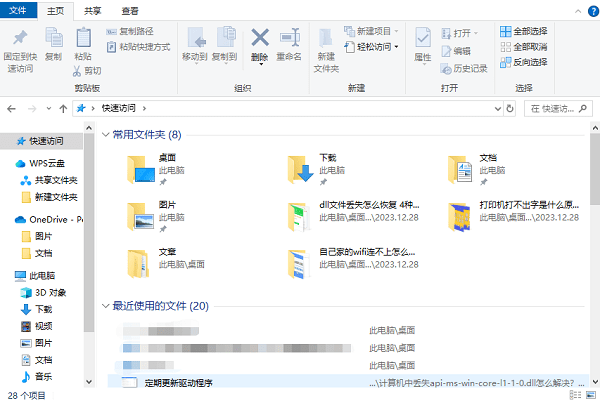Go up one level with up arrow
This screenshot has height=403, width=600.
tap(63, 109)
